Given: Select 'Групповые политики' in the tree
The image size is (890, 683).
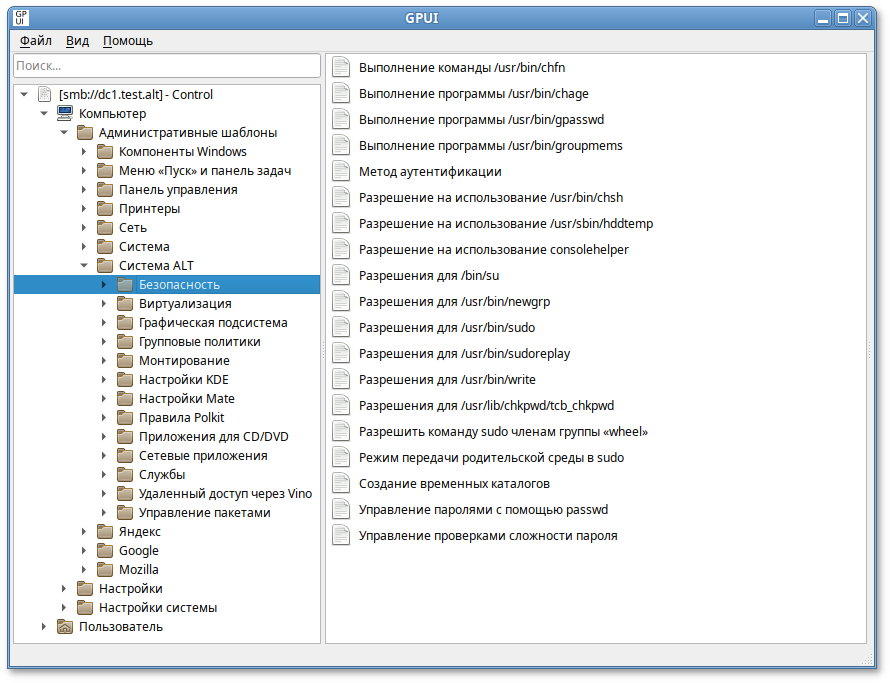Looking at the screenshot, I should [x=199, y=342].
